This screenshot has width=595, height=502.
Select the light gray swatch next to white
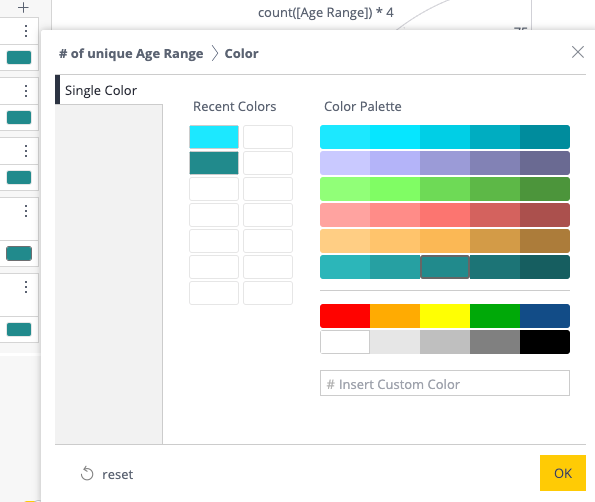click(x=395, y=342)
